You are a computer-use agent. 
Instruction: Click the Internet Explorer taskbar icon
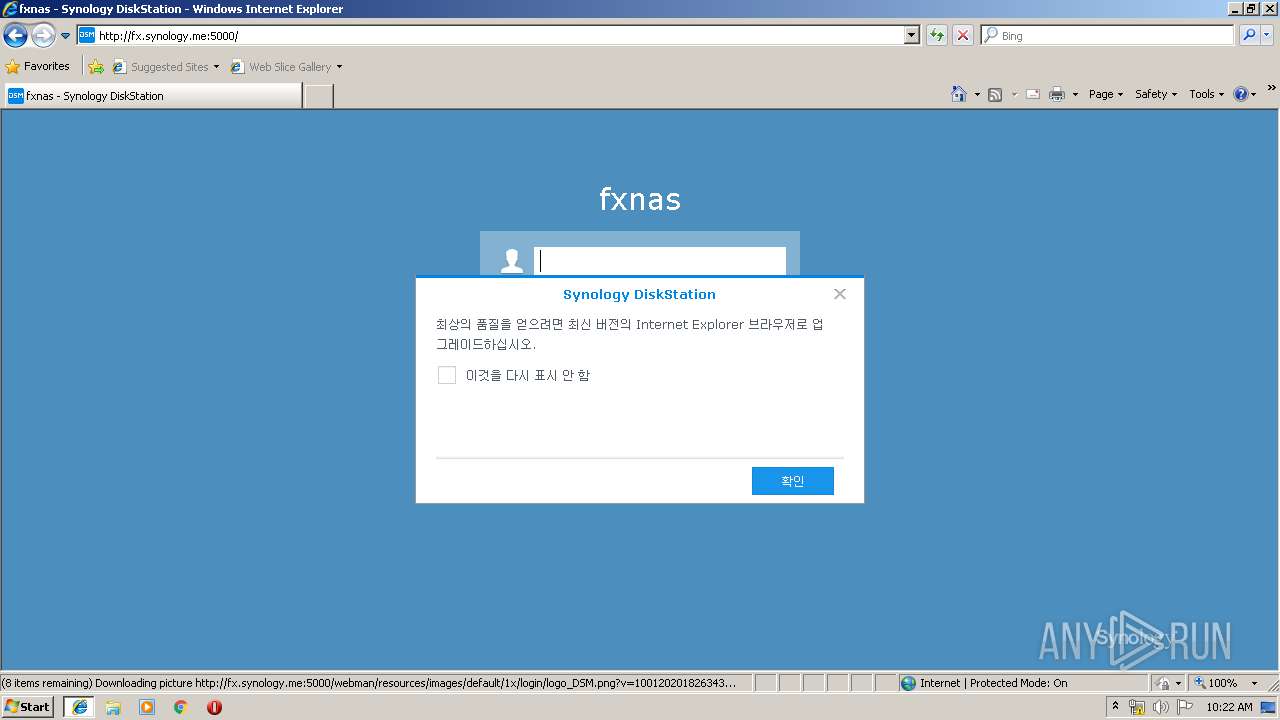point(79,707)
